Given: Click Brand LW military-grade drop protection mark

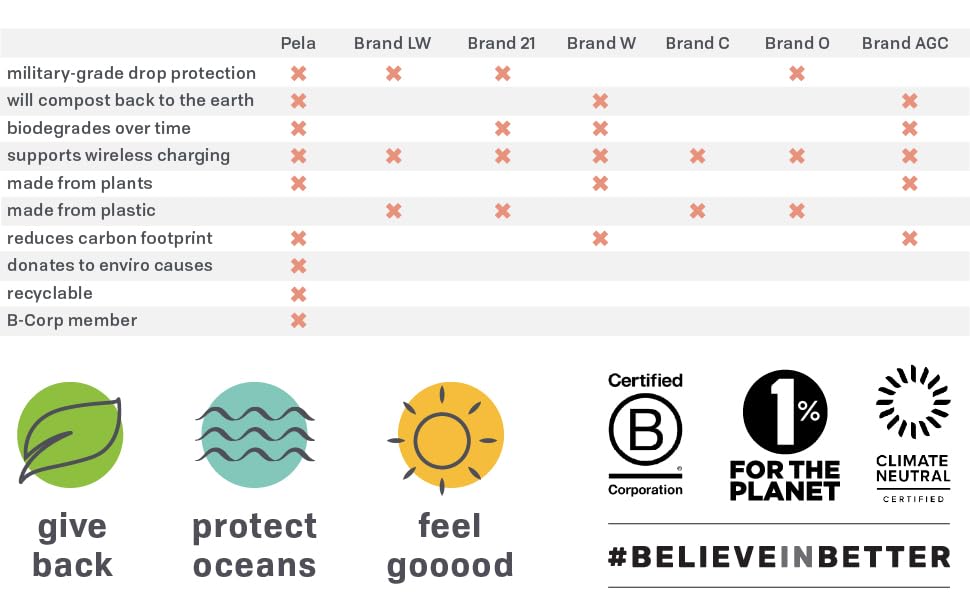Looking at the screenshot, I should pos(394,73).
